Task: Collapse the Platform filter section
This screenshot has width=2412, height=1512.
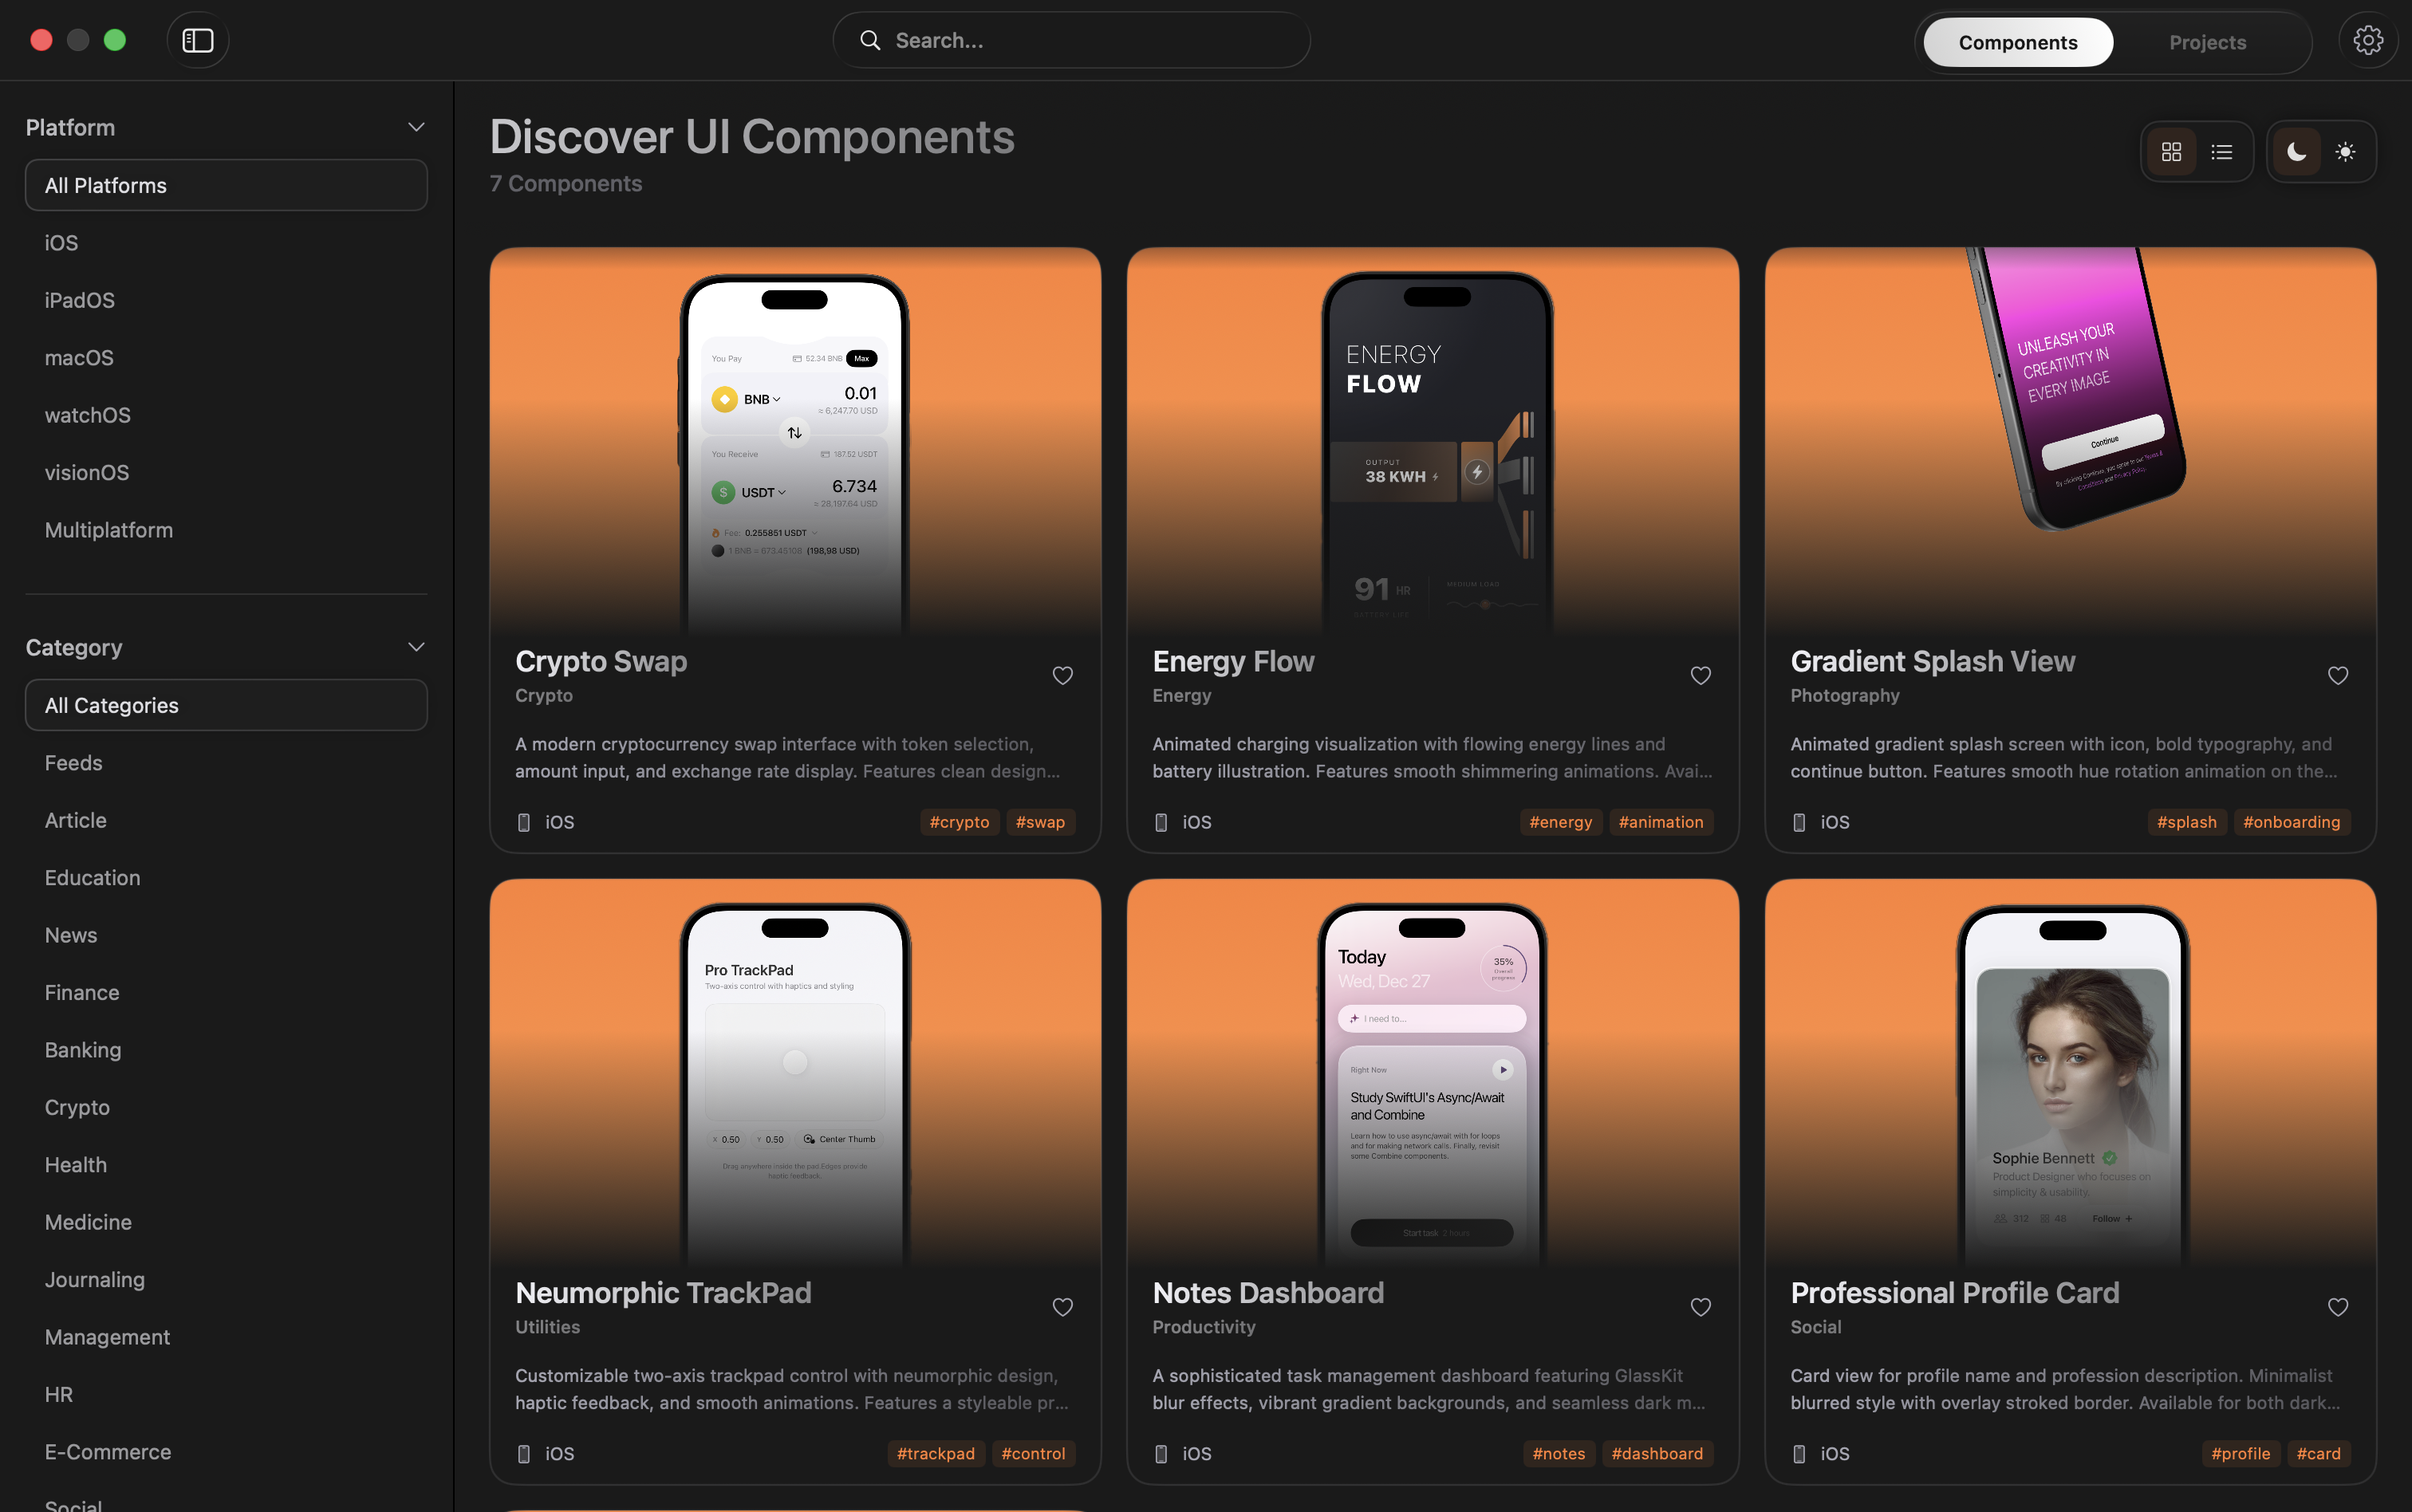Action: tap(417, 126)
